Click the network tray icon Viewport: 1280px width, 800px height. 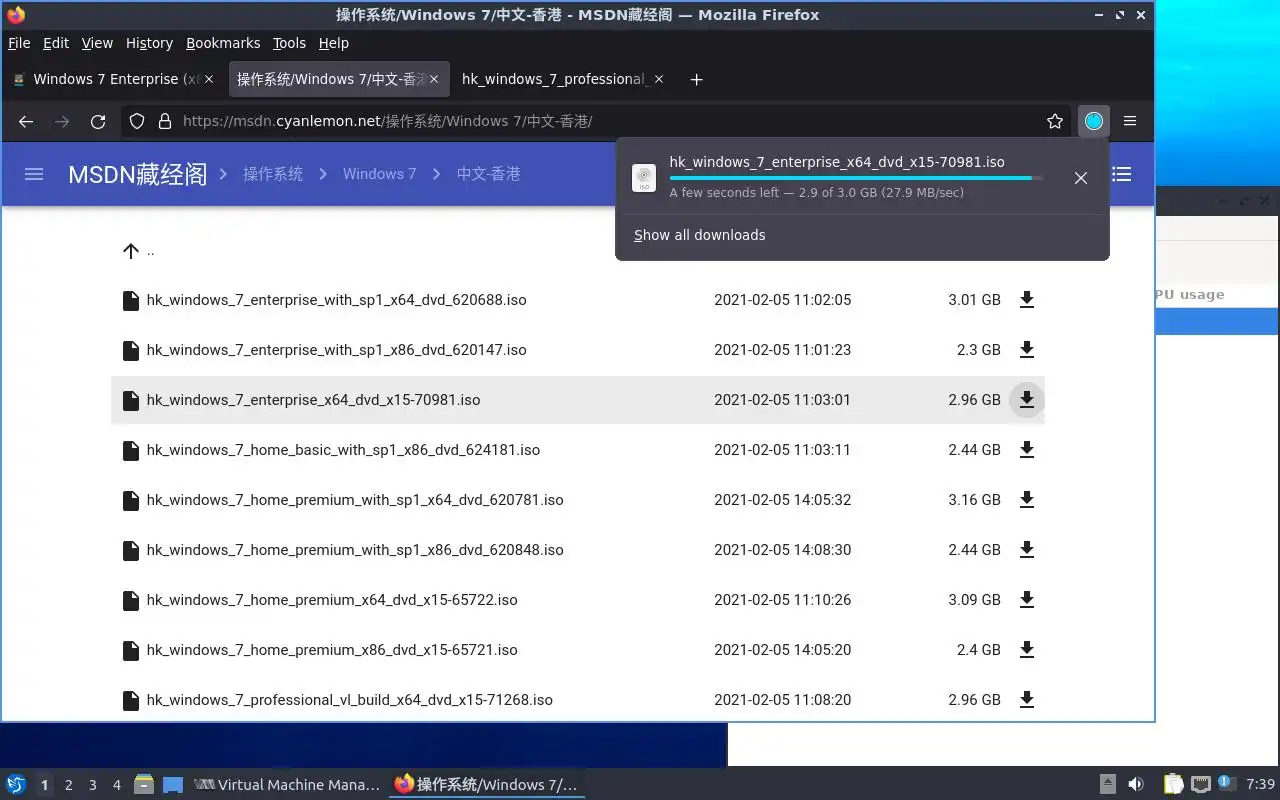[x=1200, y=785]
